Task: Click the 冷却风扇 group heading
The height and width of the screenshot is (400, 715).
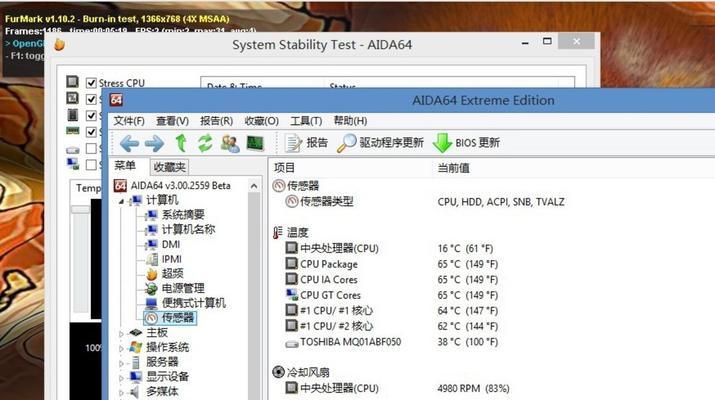Action: 308,373
